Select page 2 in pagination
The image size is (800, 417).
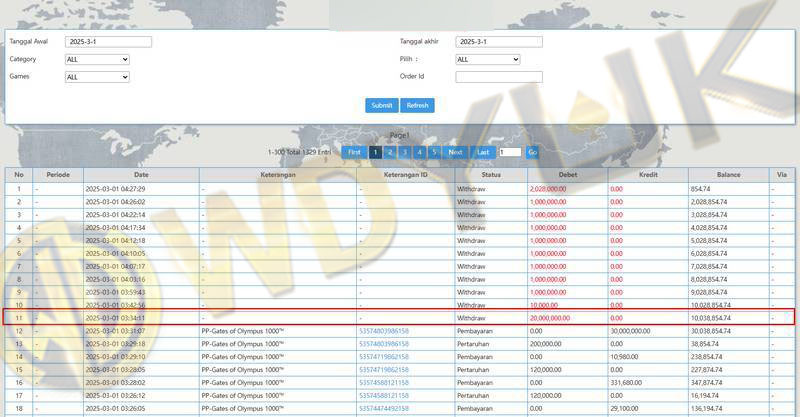(390, 152)
